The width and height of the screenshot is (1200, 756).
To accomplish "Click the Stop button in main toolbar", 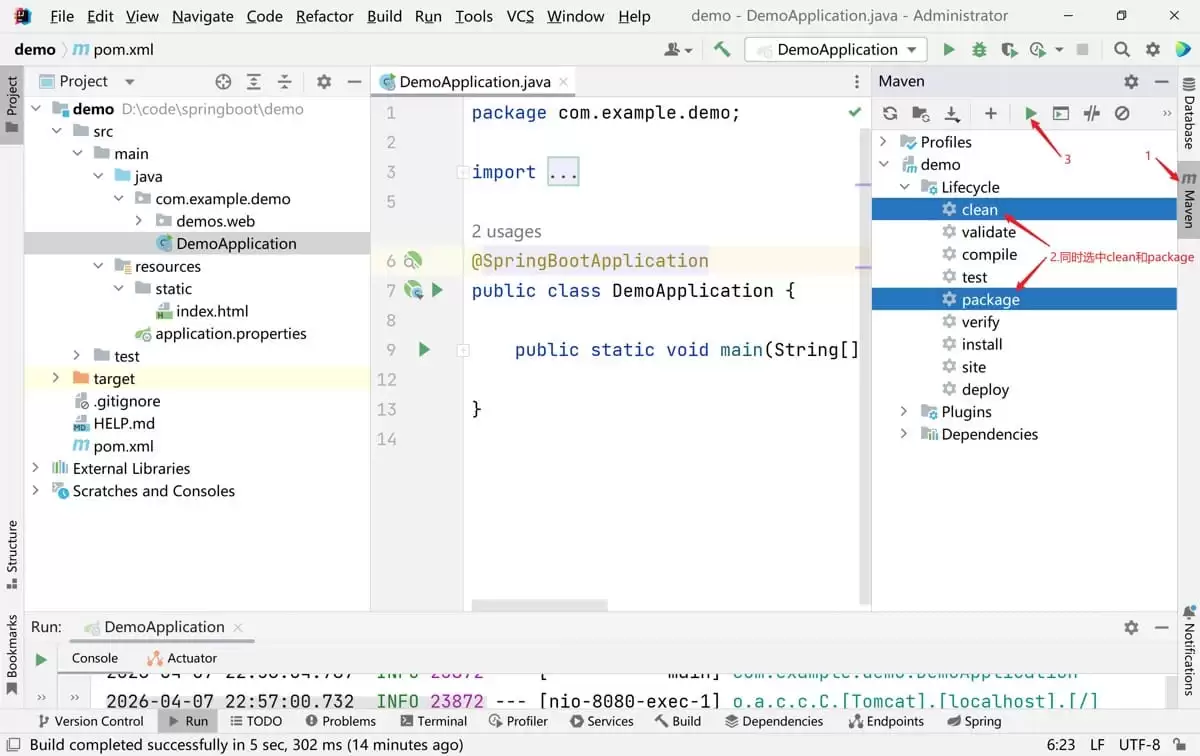I will [1082, 49].
